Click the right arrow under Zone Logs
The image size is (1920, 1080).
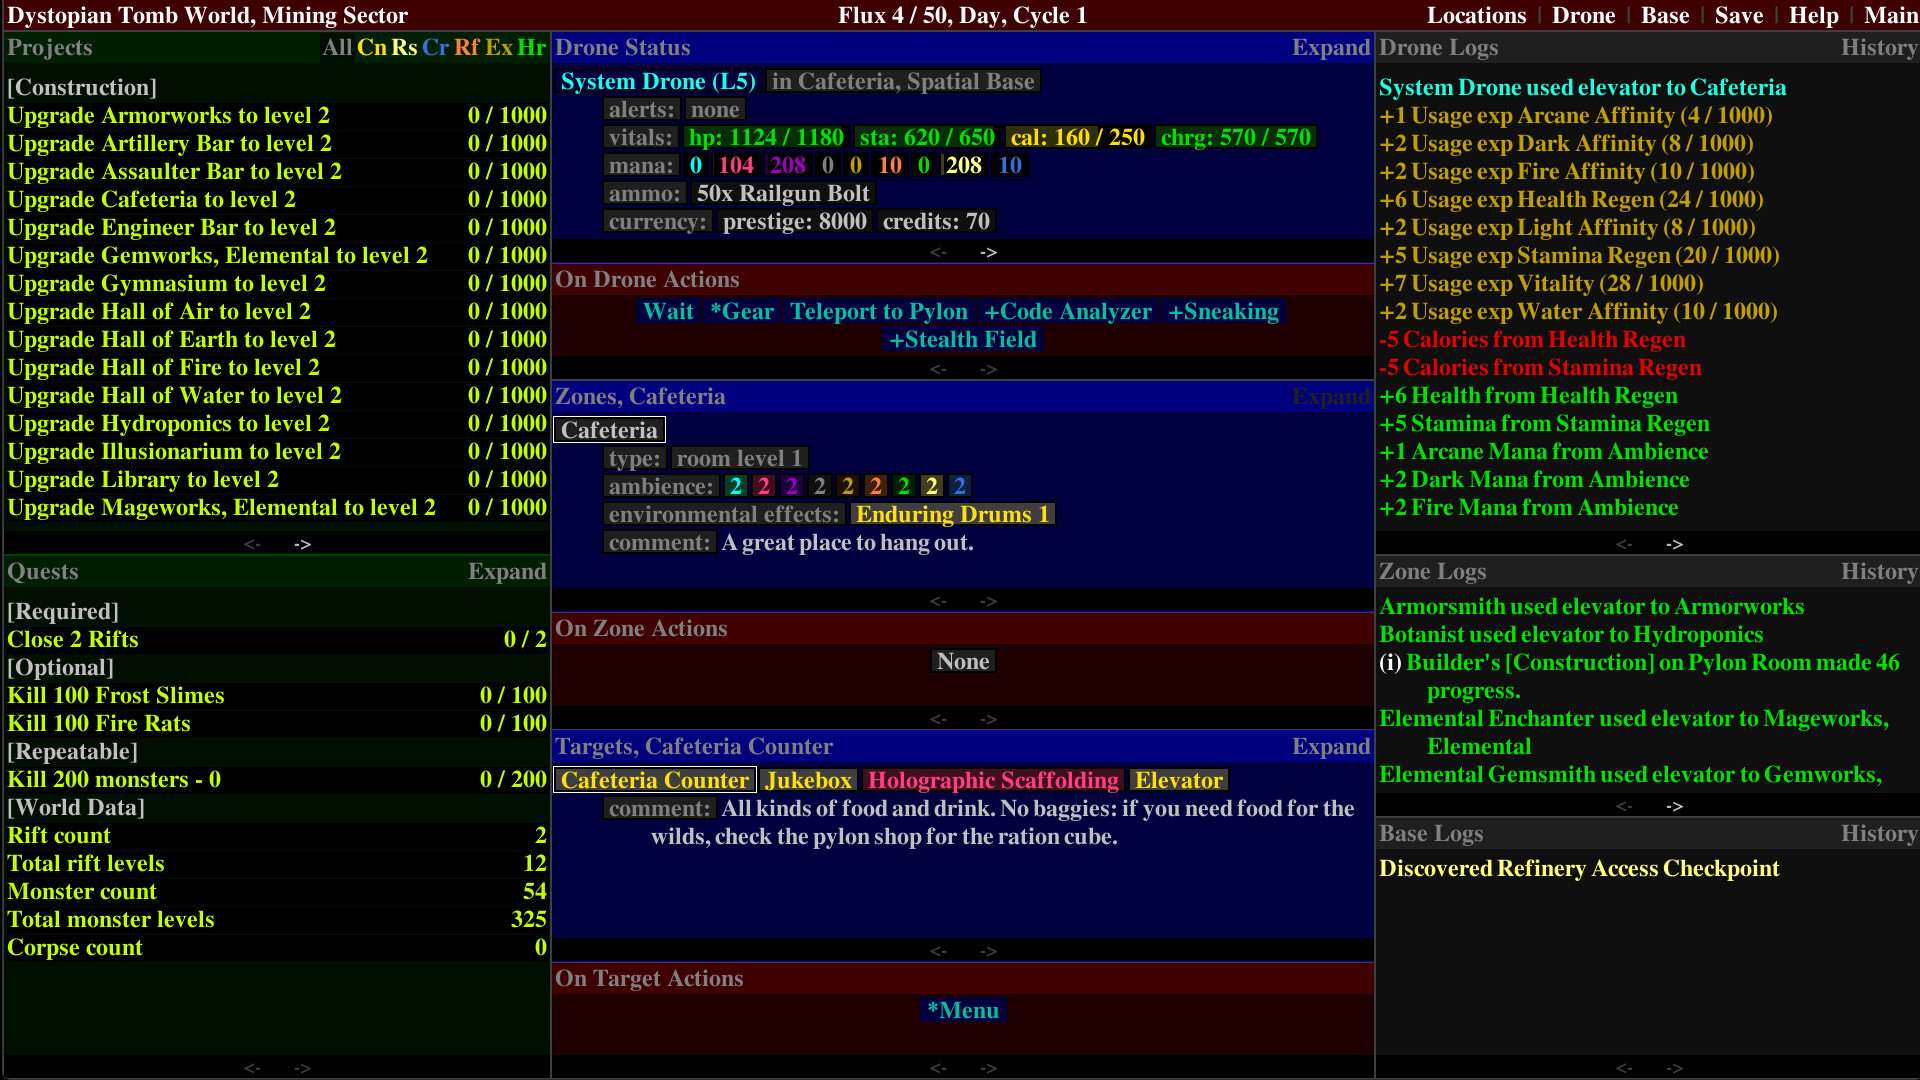1674,805
